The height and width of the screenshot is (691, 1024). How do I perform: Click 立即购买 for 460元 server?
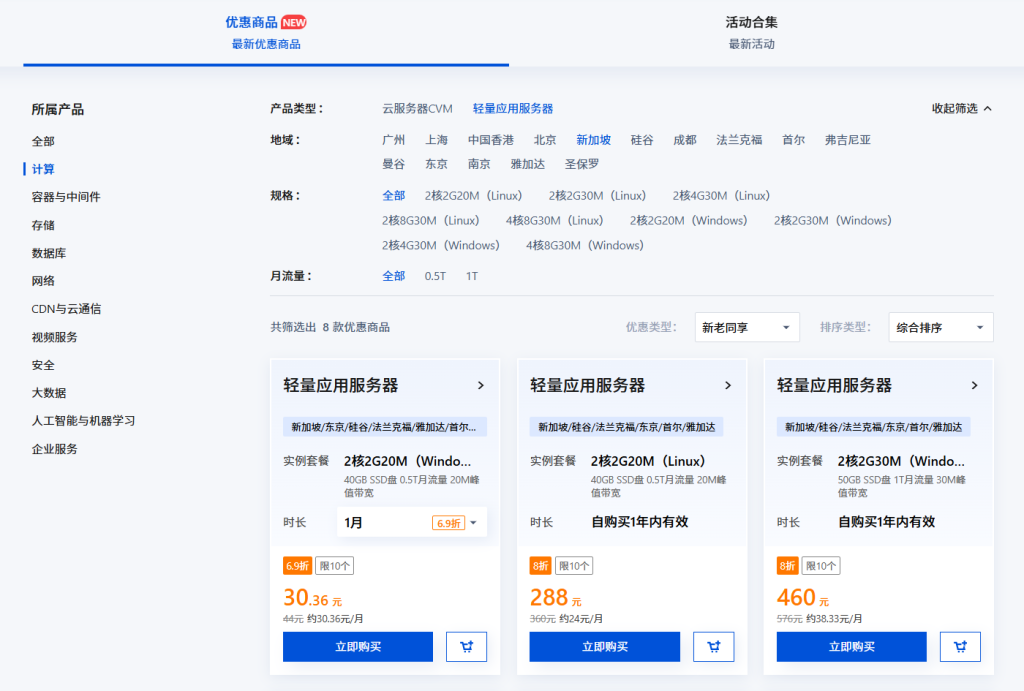pos(852,647)
